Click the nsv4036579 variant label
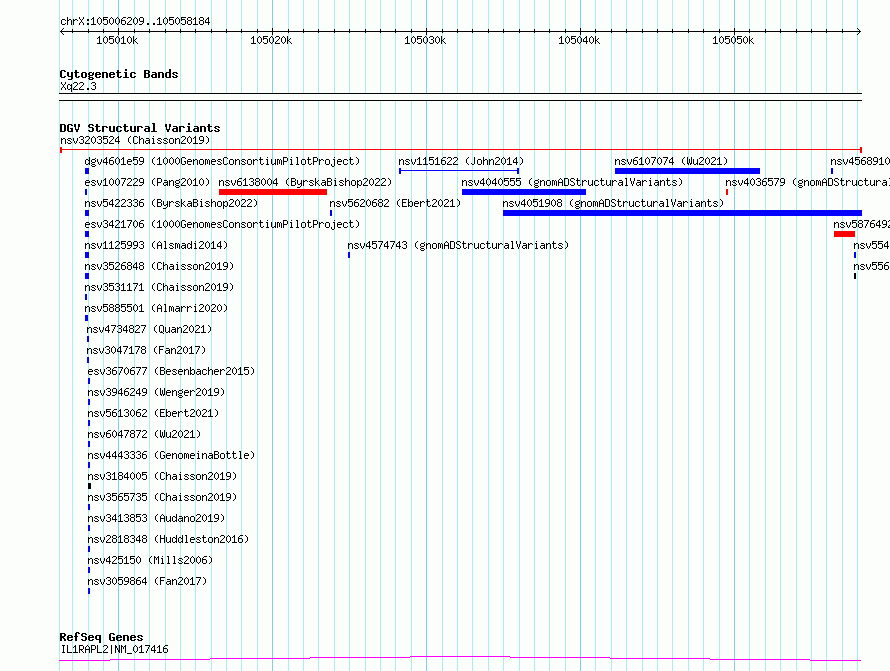 pos(807,182)
